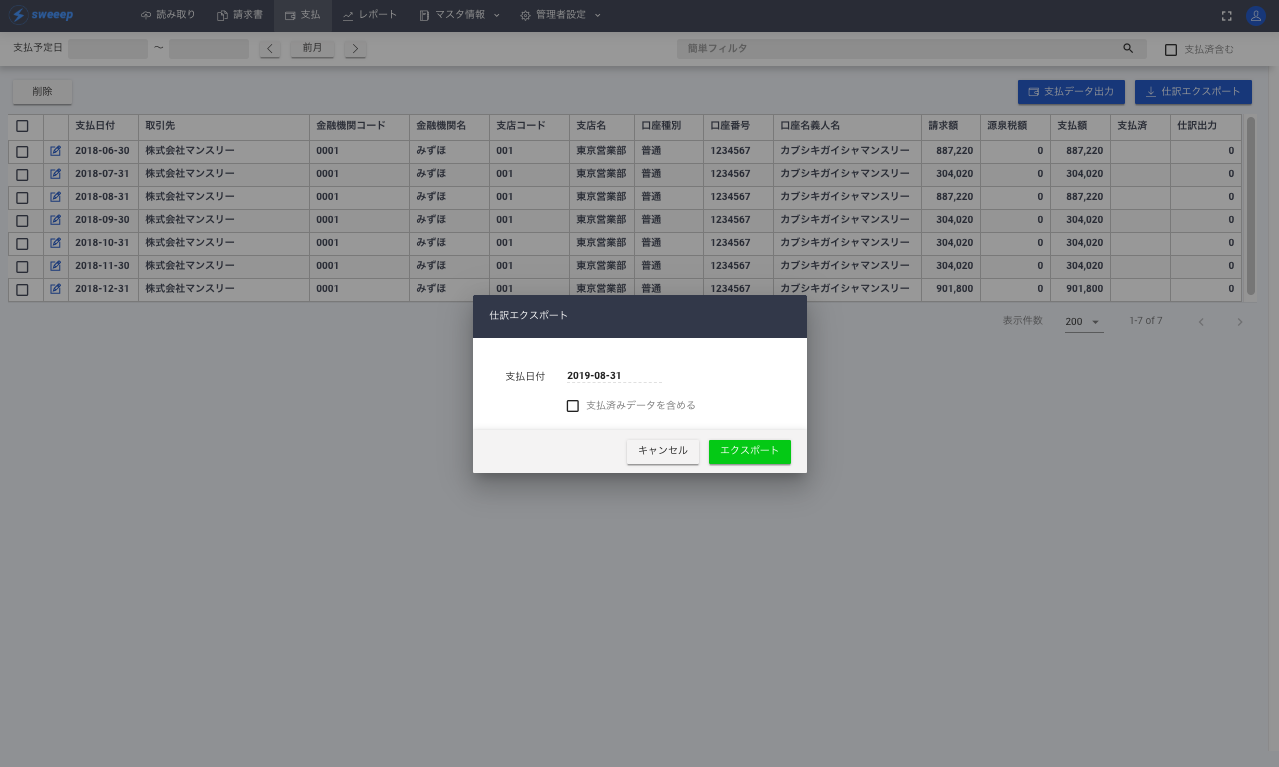The image size is (1279, 767).
Task: Click the green エクスポート button
Action: coord(749,451)
